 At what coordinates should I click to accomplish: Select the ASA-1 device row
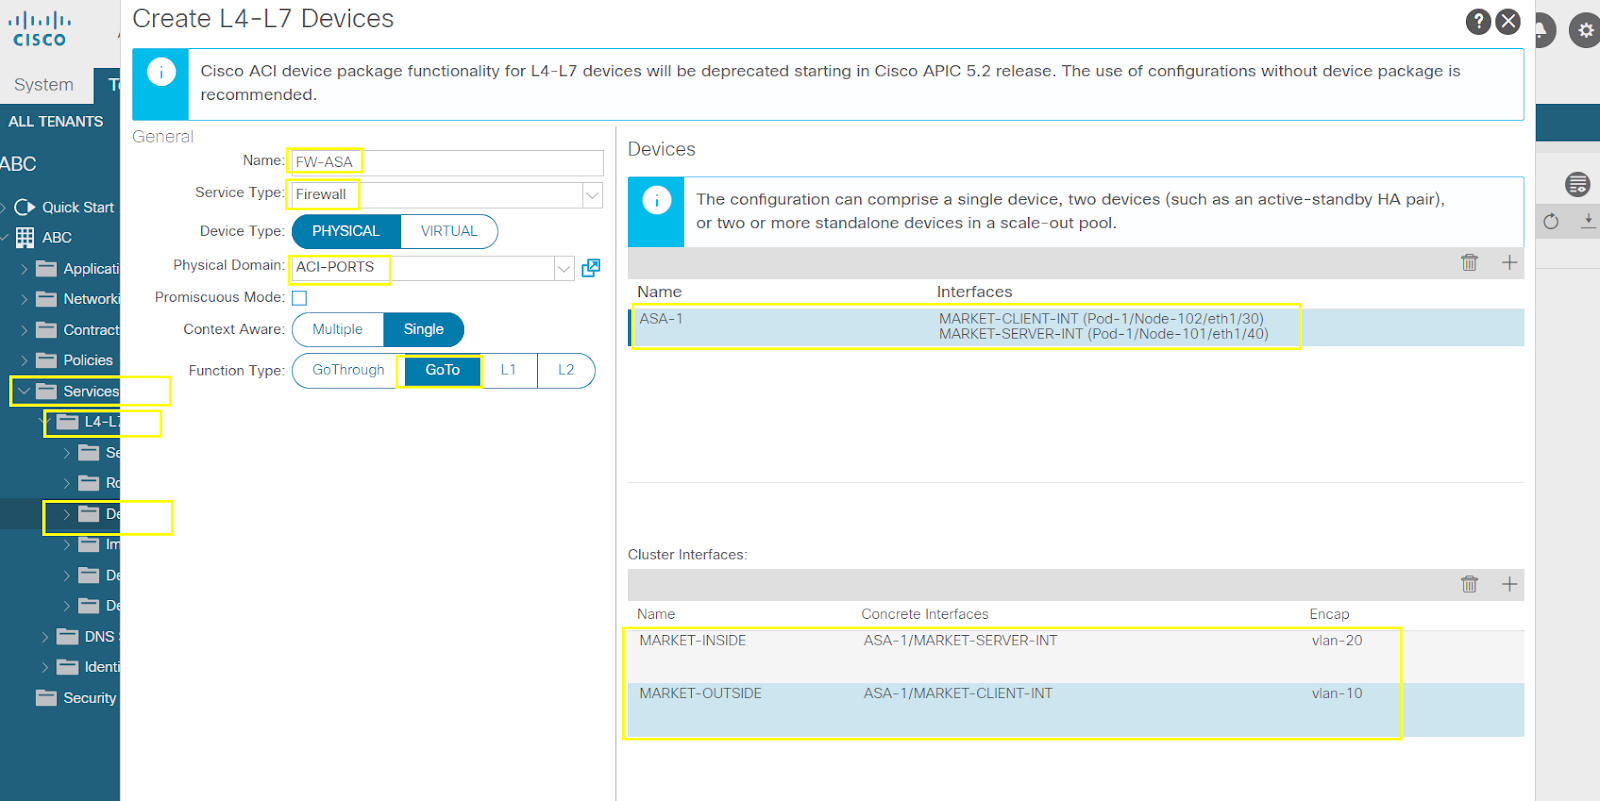tap(1076, 327)
